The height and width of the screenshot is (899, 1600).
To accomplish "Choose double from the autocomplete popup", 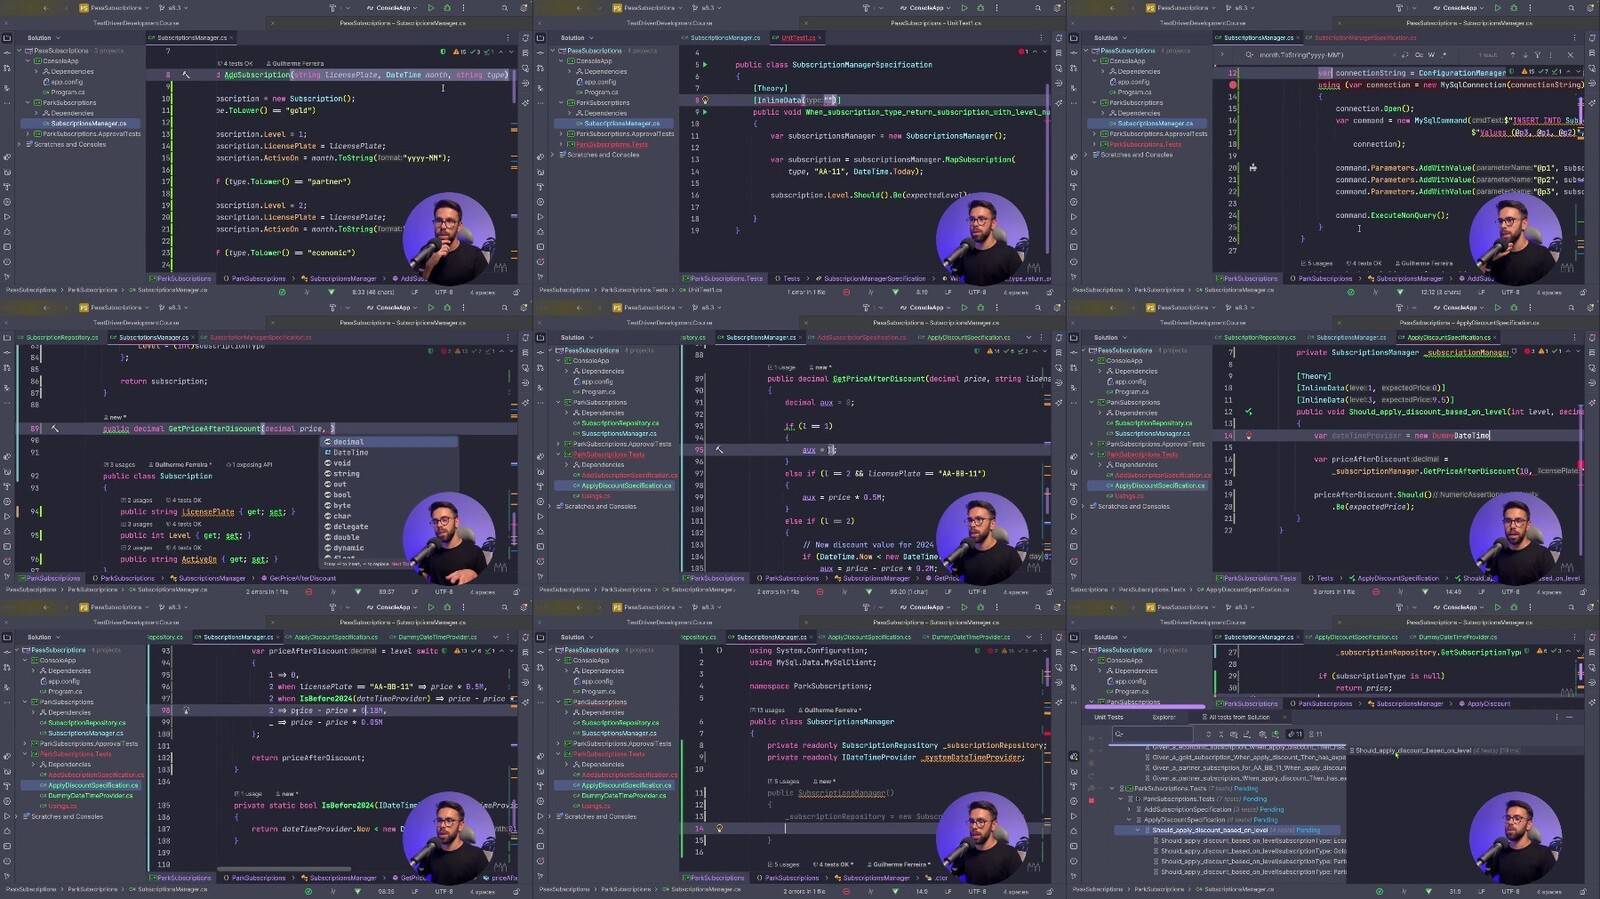I will [390, 537].
